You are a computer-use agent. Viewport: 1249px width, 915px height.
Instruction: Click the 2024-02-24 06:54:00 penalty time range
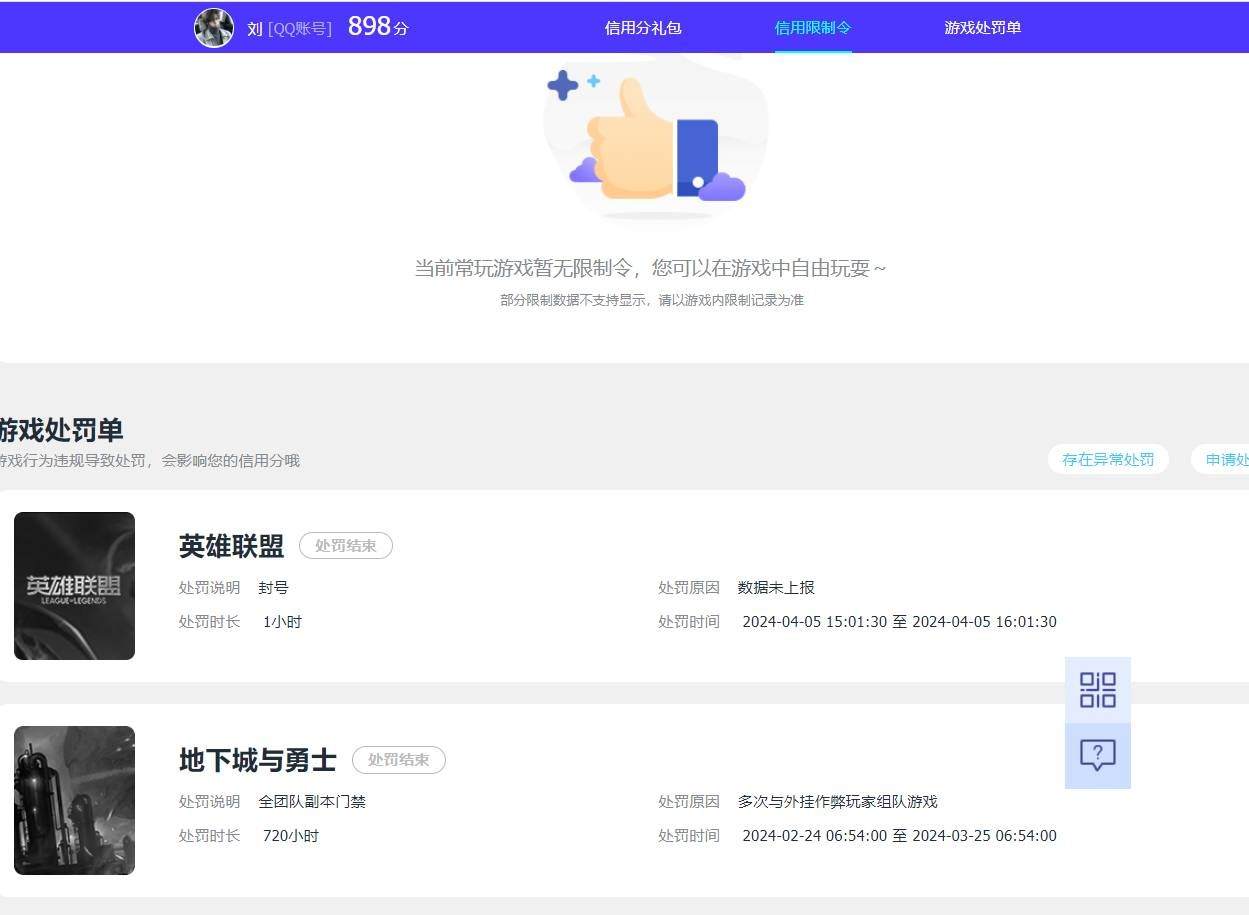click(899, 836)
